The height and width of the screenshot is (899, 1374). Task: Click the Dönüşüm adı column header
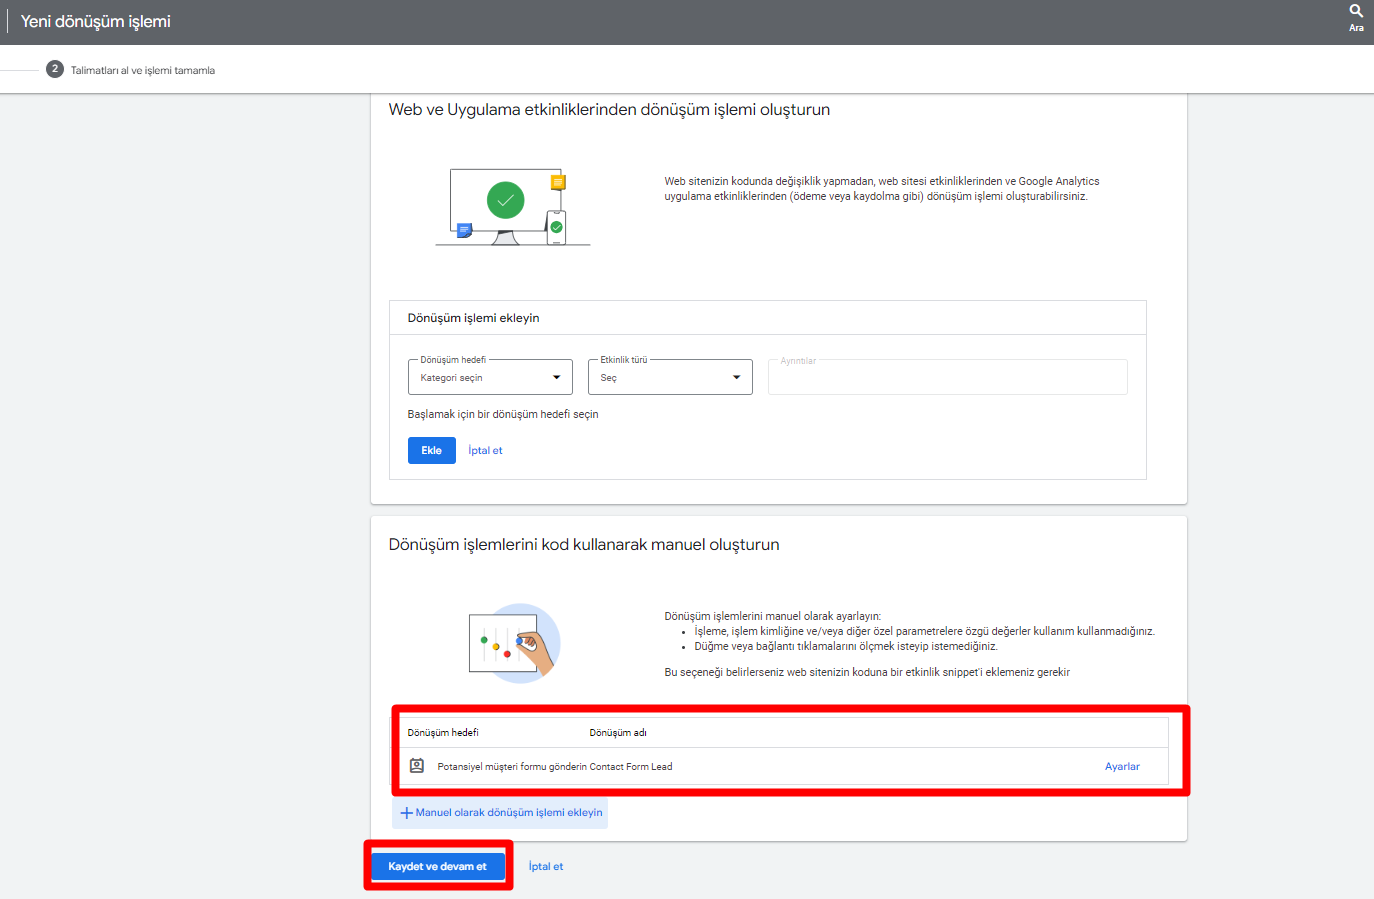click(618, 733)
